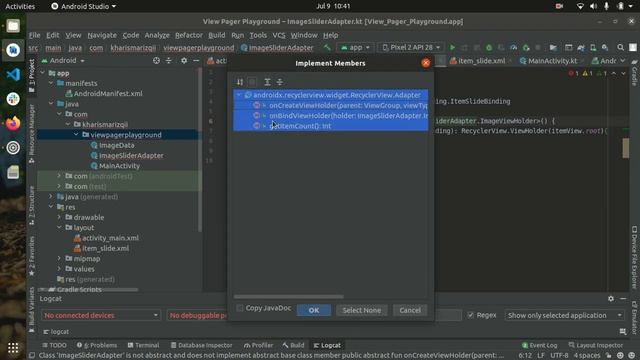Open the Files app in the dock
The width and height of the screenshot is (640, 360).
[13, 25]
